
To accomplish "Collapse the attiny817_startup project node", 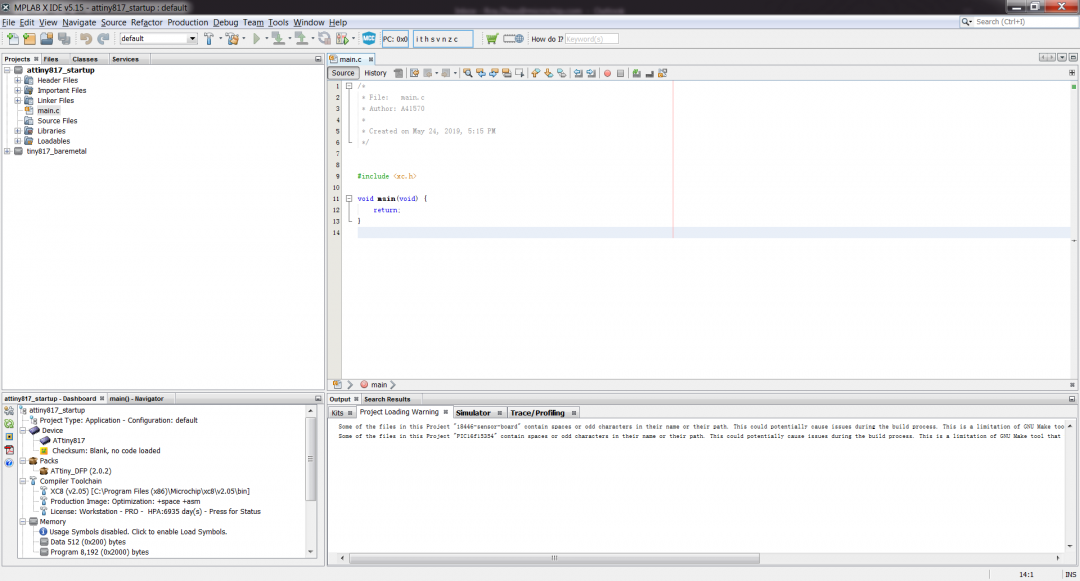I will (x=8, y=70).
